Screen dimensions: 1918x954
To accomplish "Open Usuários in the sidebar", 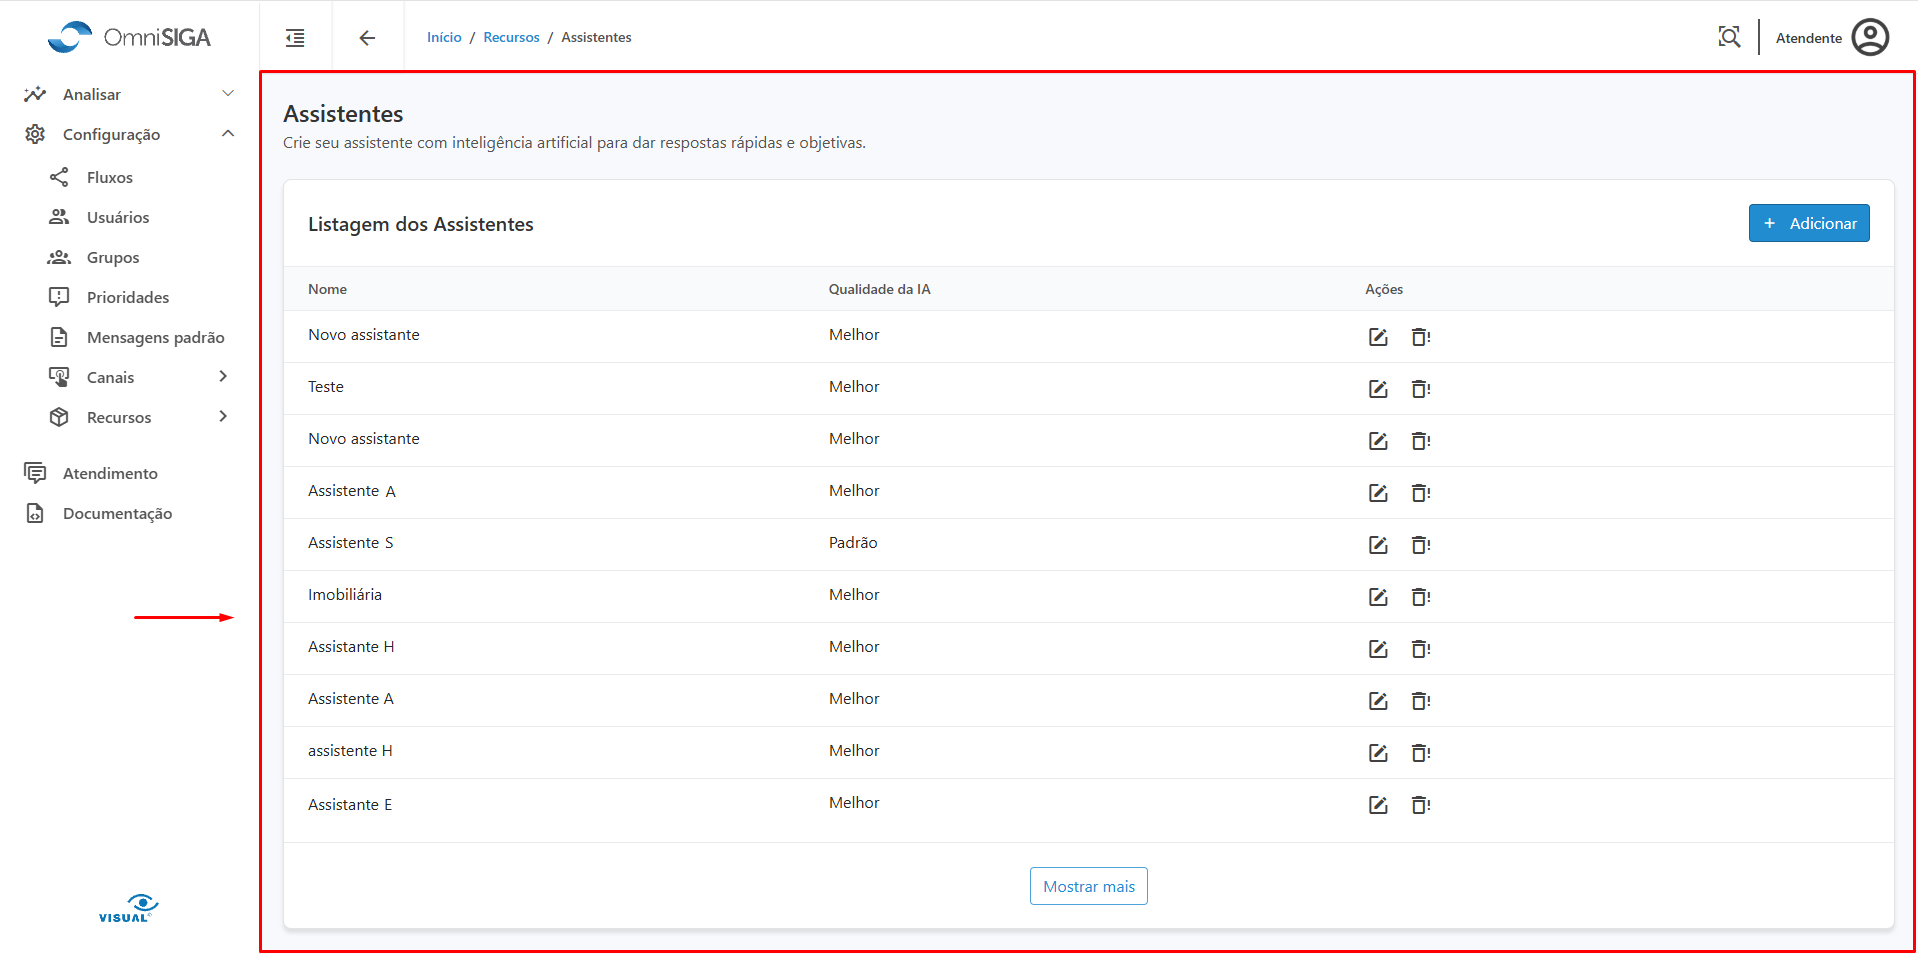I will (117, 217).
